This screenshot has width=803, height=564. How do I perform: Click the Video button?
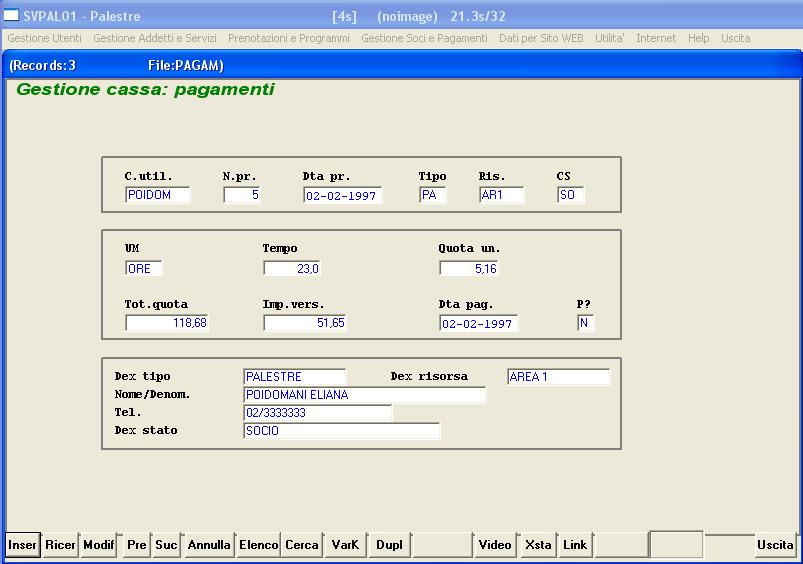[495, 545]
